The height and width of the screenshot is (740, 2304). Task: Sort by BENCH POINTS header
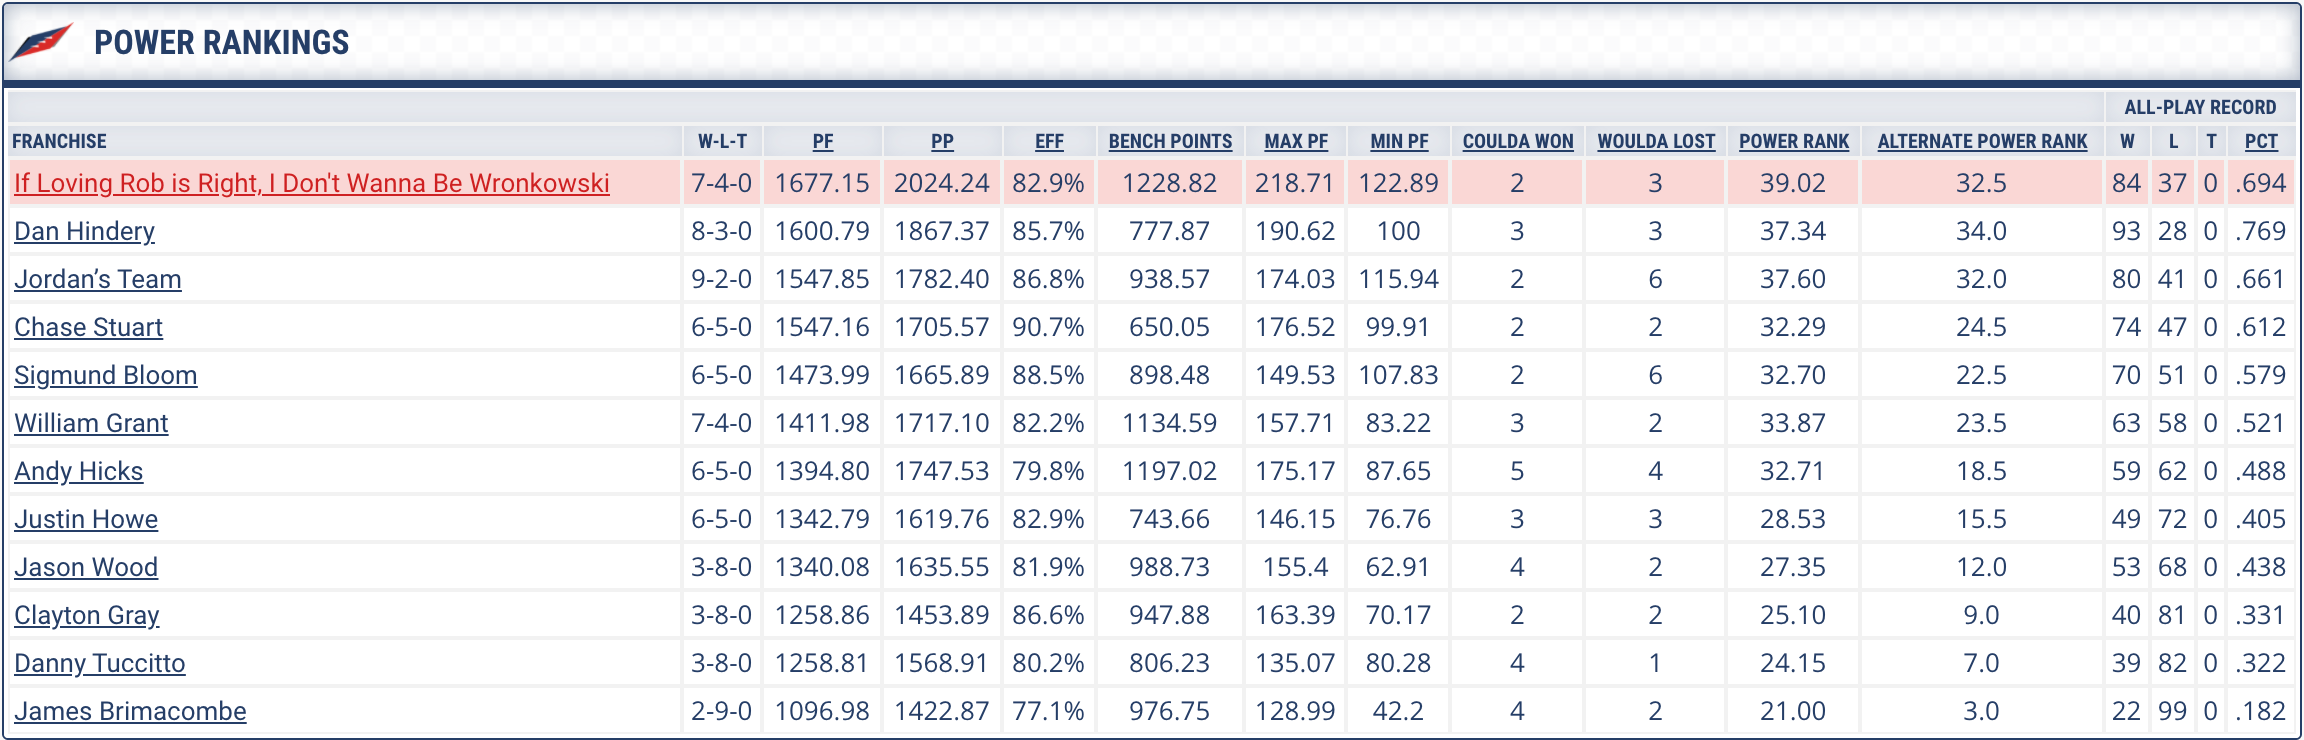1170,141
